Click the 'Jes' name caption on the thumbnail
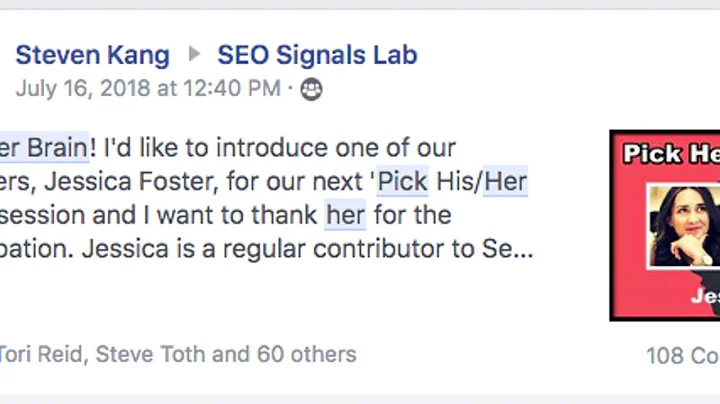The image size is (720, 404). click(x=704, y=297)
